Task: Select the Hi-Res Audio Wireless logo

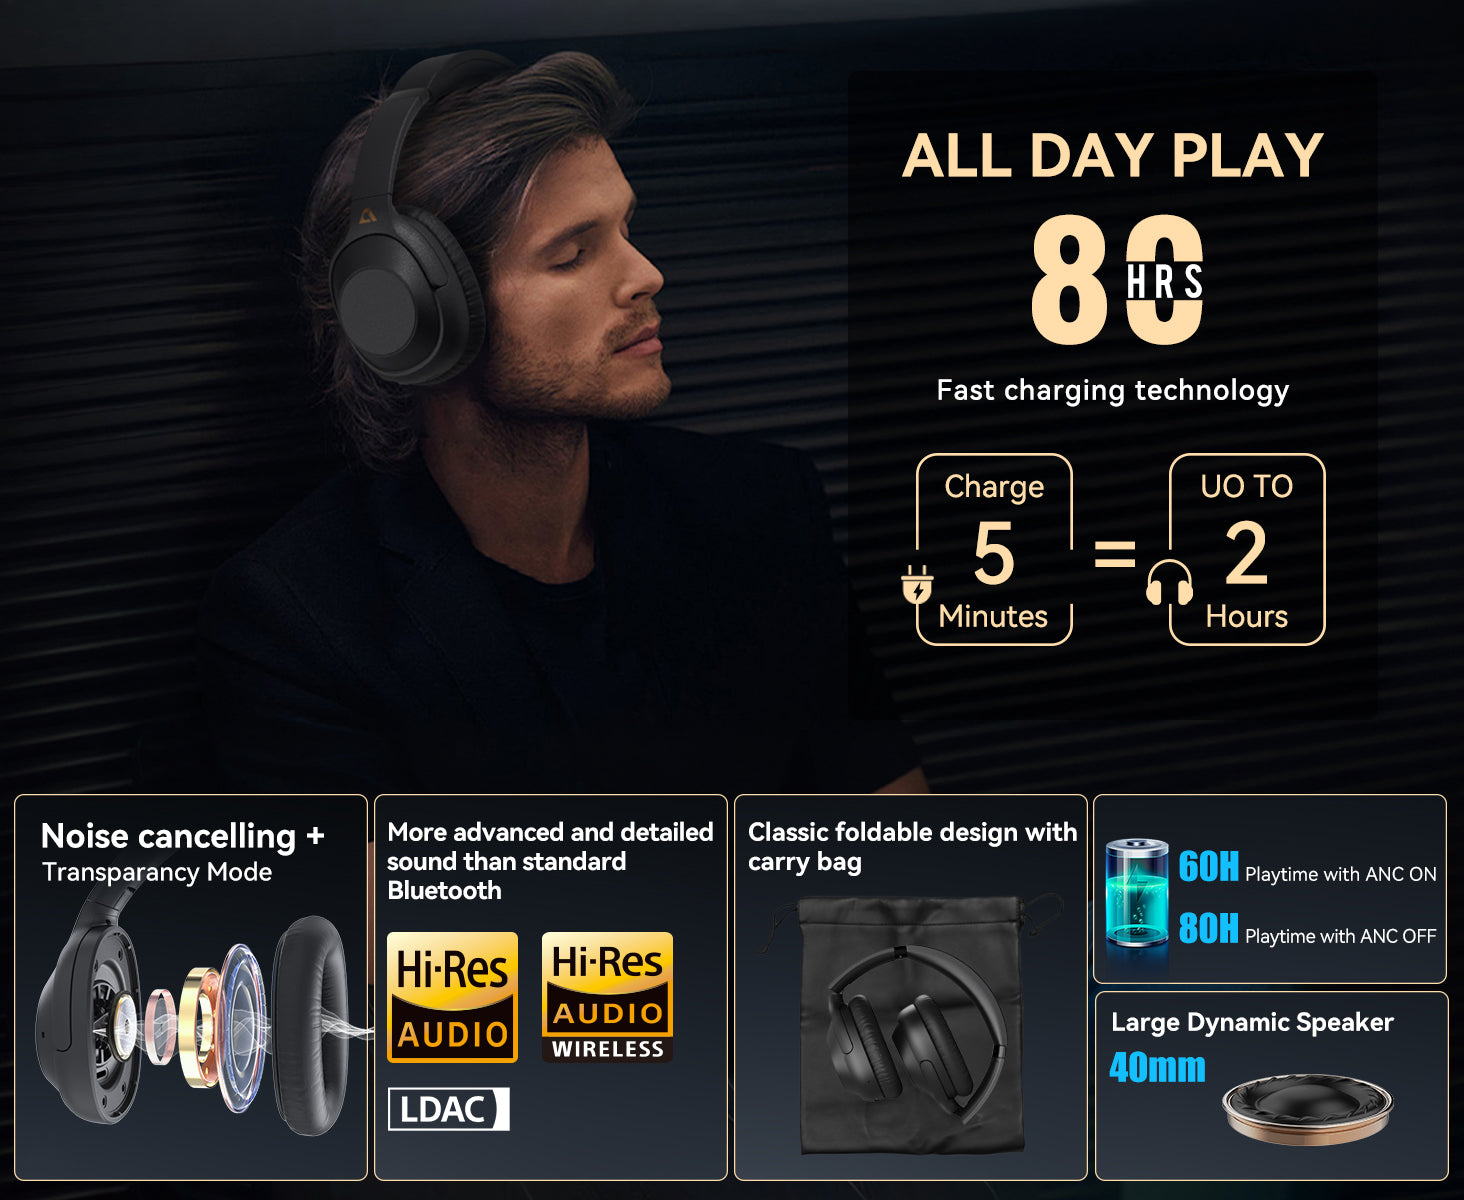Action: tap(607, 997)
